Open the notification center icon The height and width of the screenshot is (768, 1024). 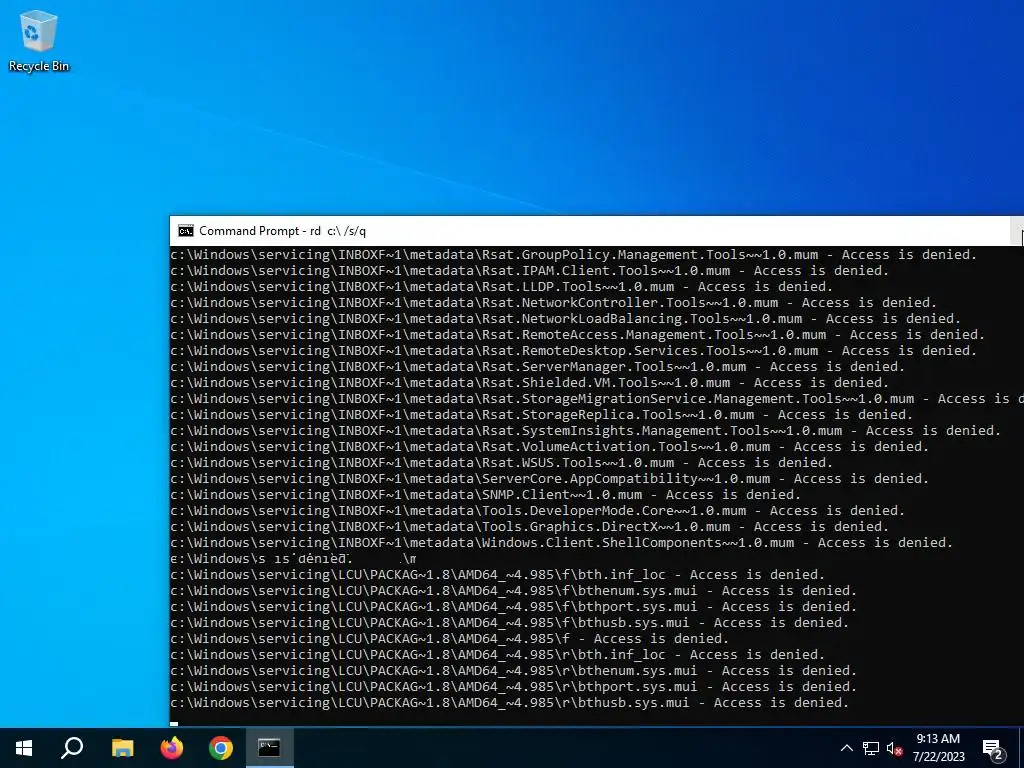[993, 748]
